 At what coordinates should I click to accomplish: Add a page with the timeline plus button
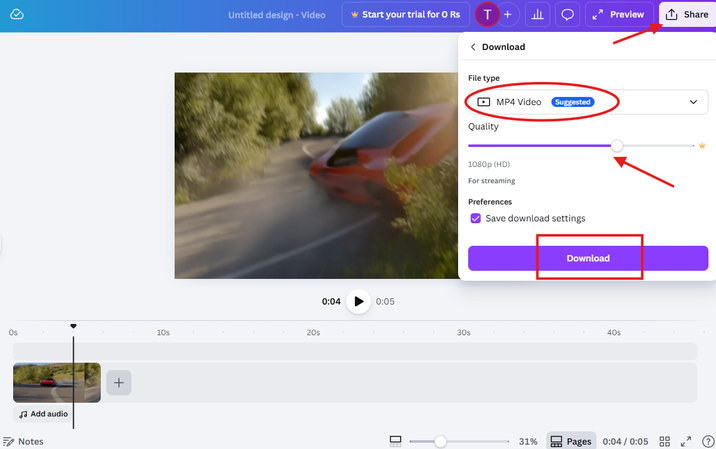coord(119,382)
